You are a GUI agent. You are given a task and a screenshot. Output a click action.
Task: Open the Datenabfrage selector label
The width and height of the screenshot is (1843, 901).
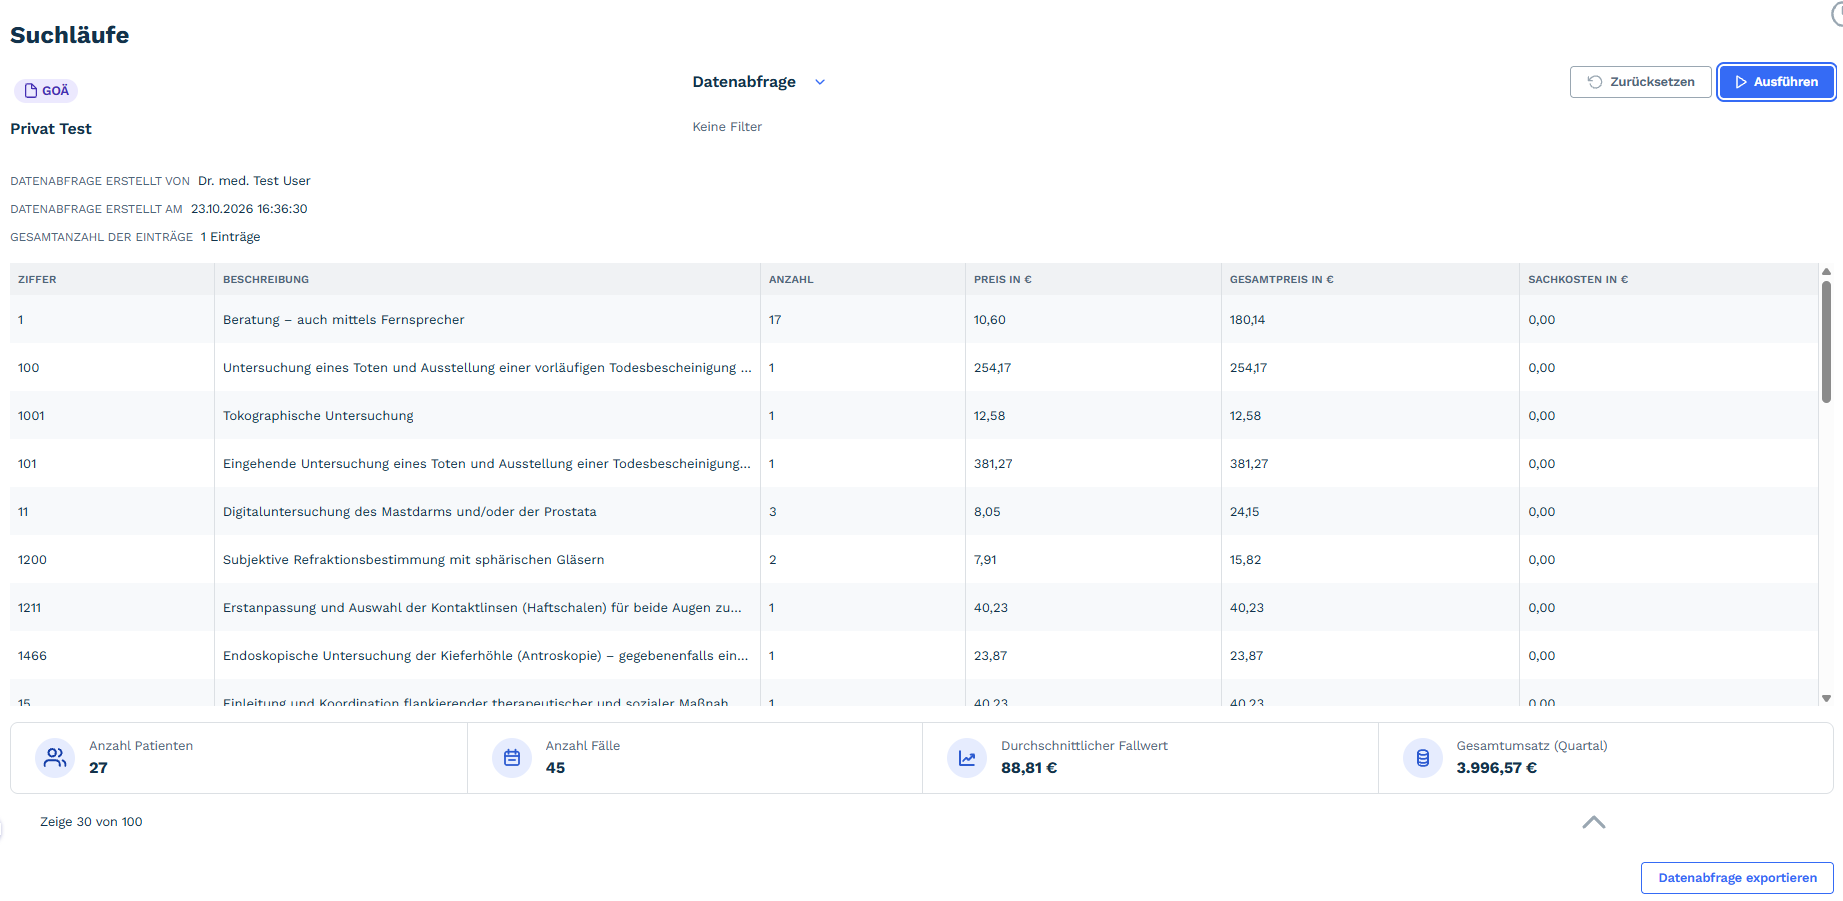pyautogui.click(x=744, y=82)
